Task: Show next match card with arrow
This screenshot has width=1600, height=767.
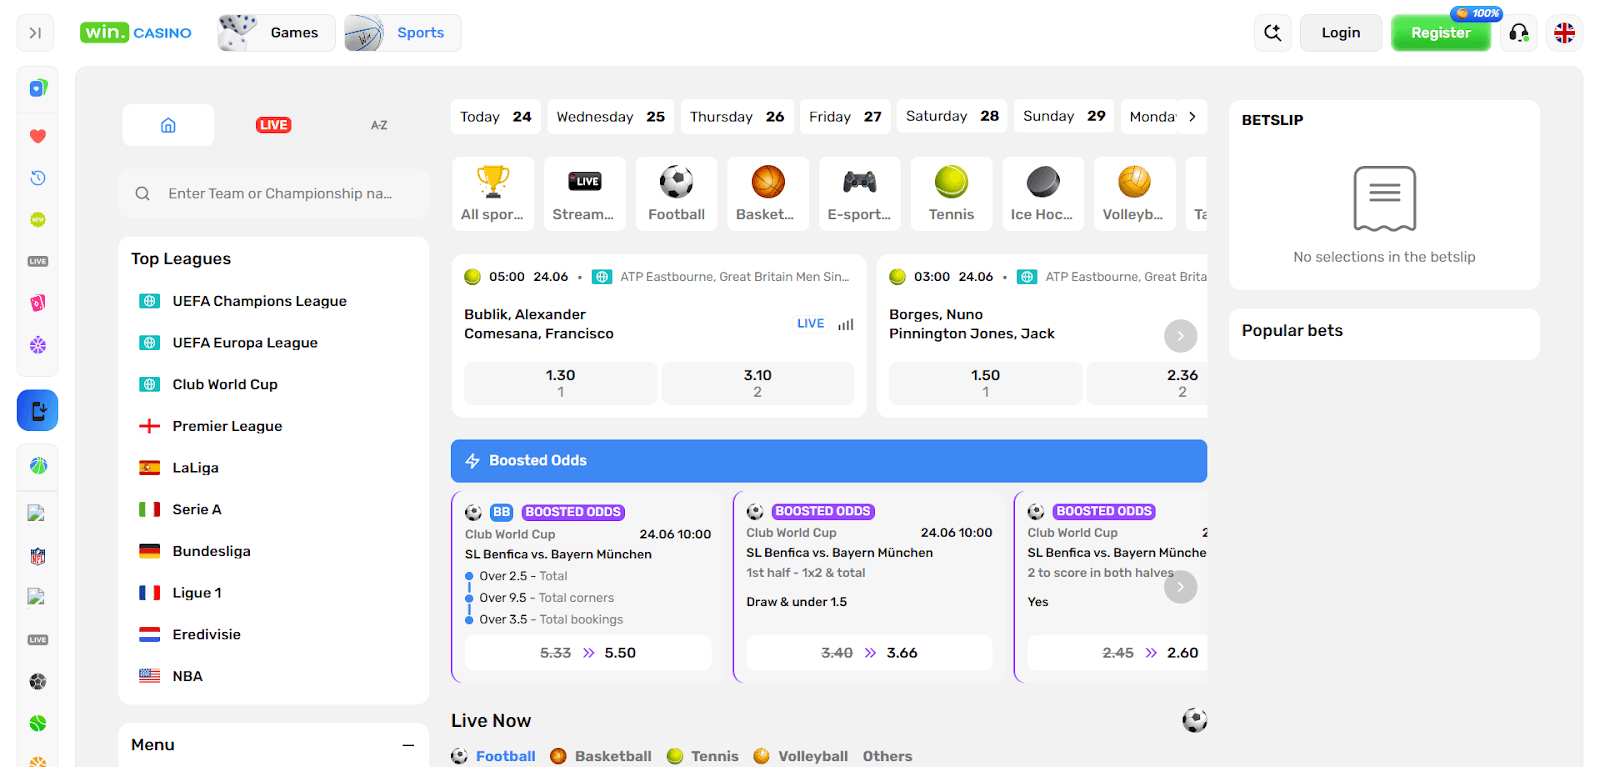Action: tap(1180, 336)
